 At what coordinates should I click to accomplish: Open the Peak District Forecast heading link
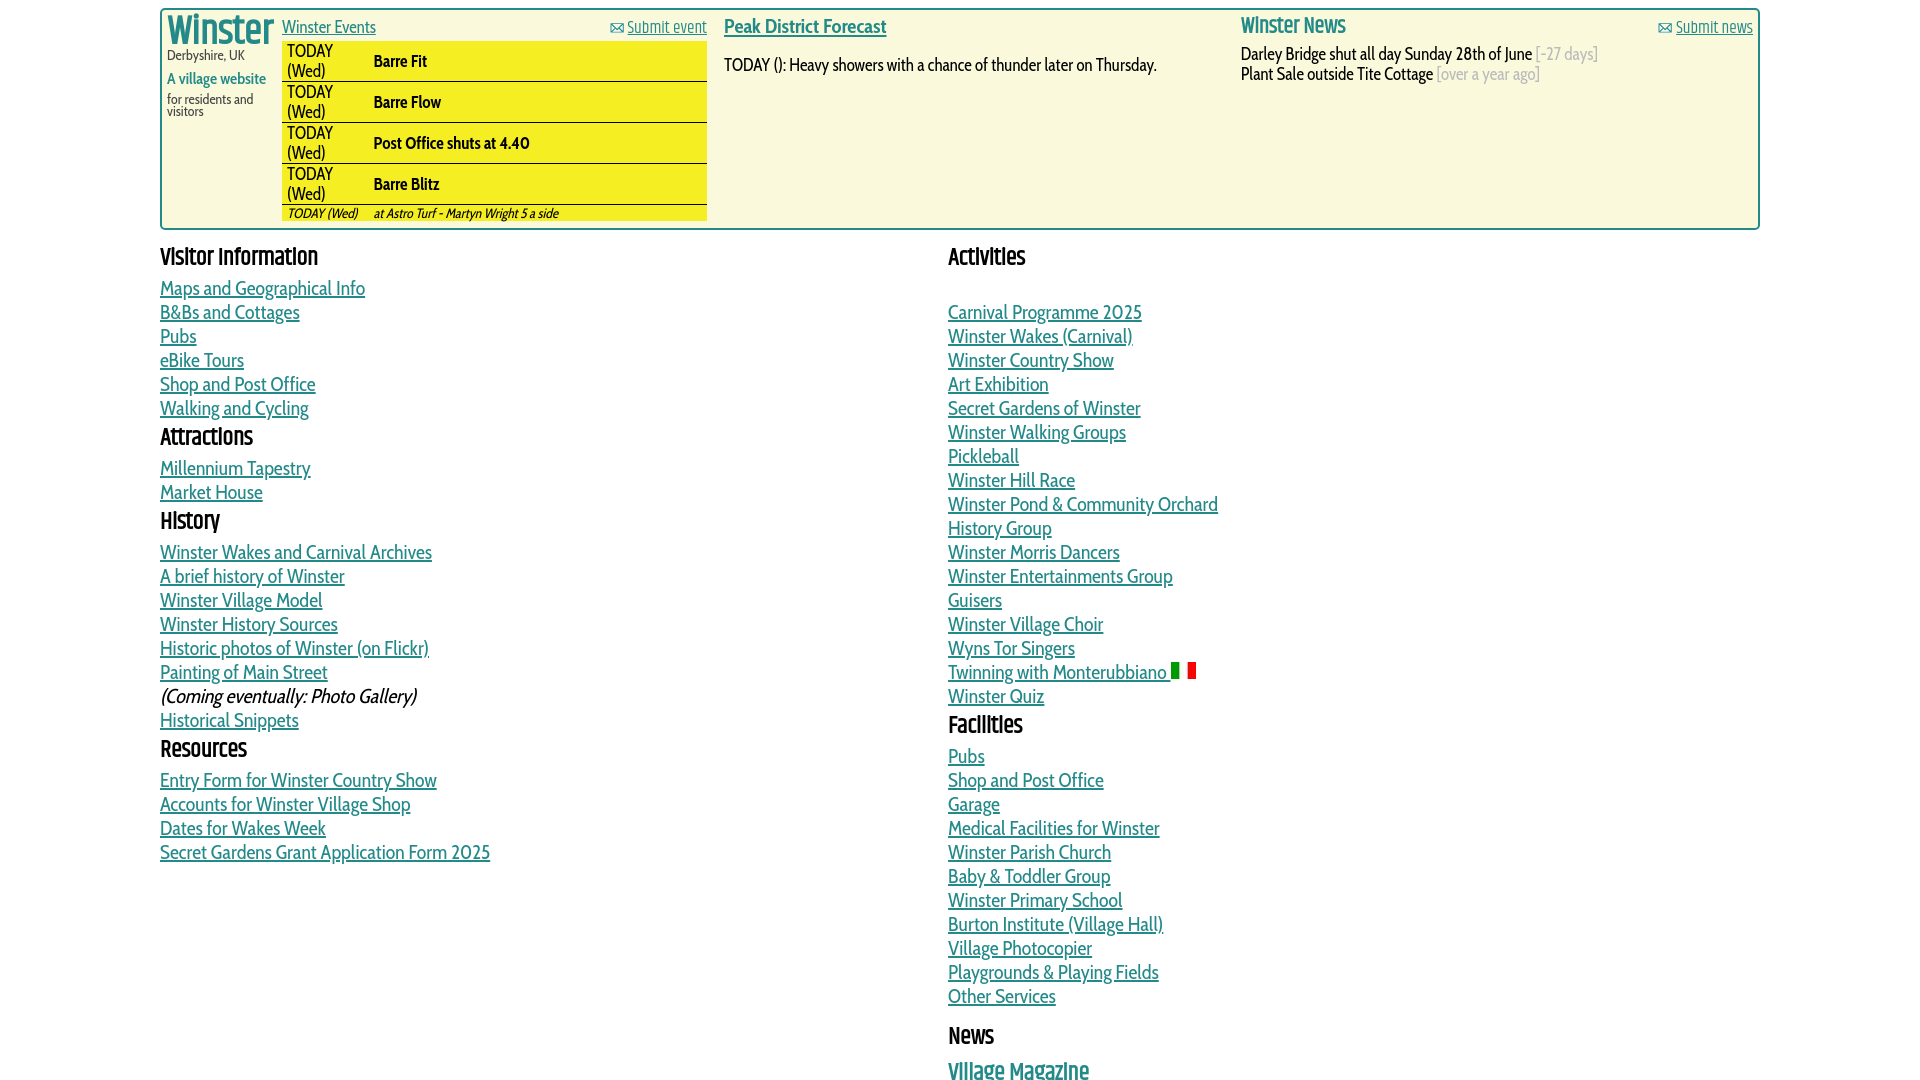pos(805,27)
